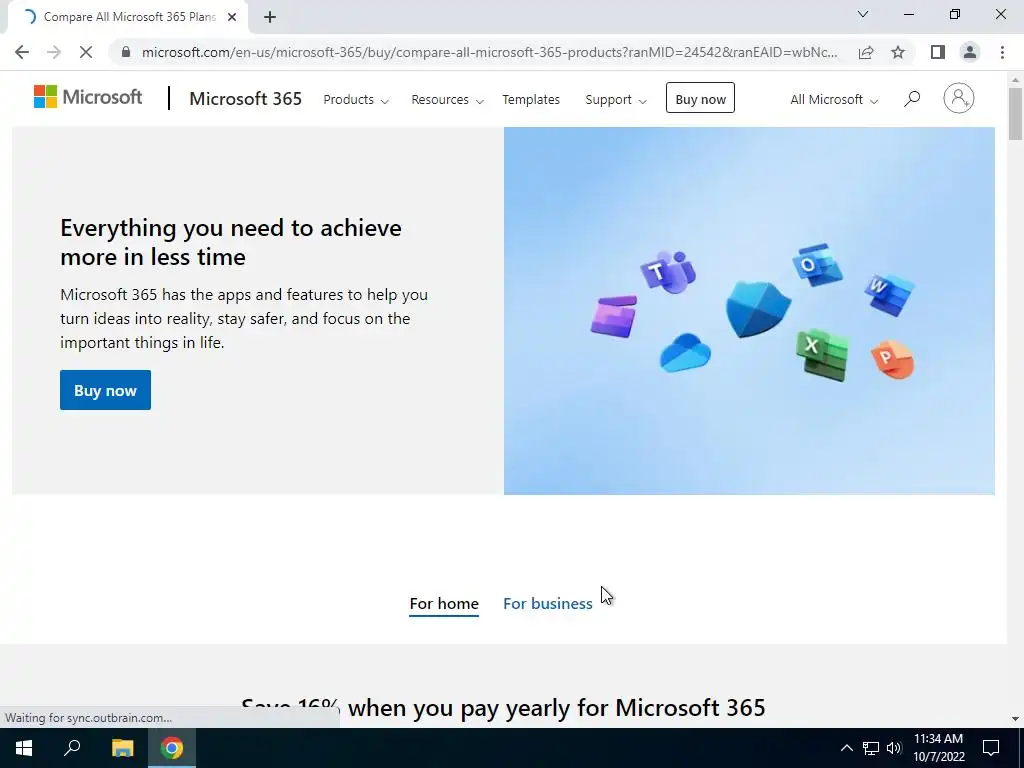The image size is (1024, 768).
Task: Open the Chrome three-dot menu
Action: tap(1002, 52)
